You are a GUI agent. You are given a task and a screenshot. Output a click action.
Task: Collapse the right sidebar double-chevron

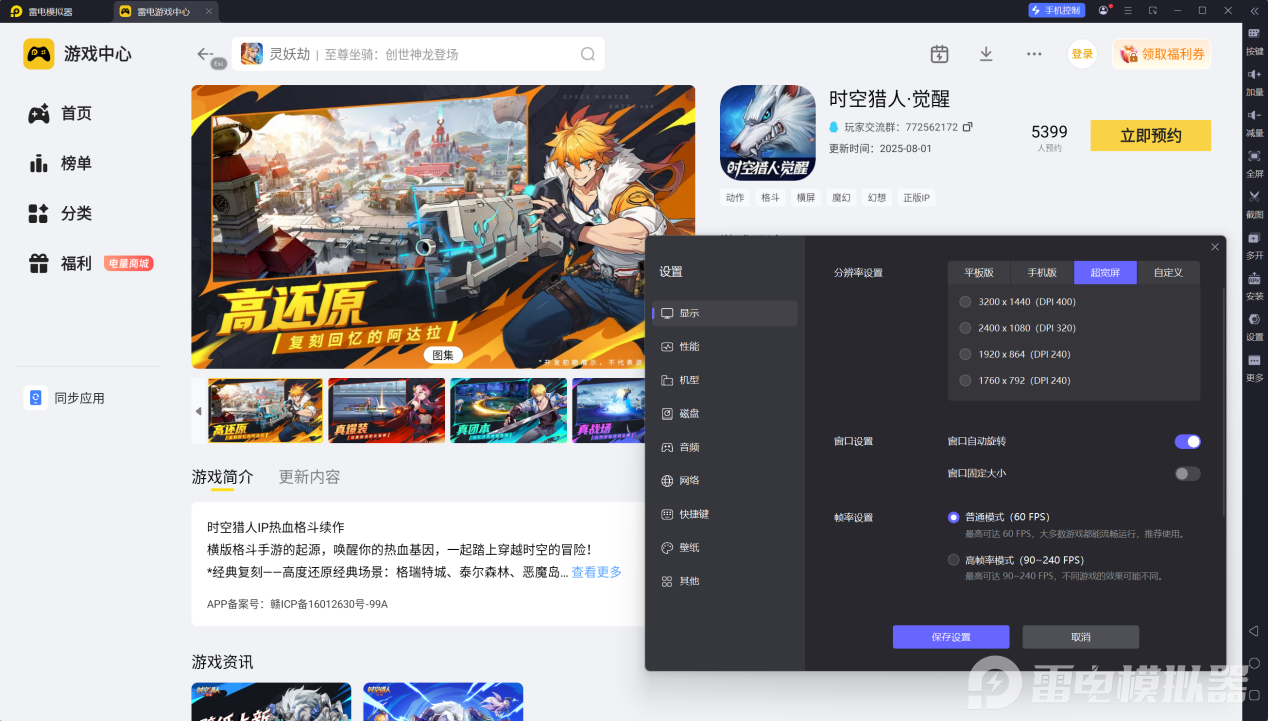[x=1254, y=10]
